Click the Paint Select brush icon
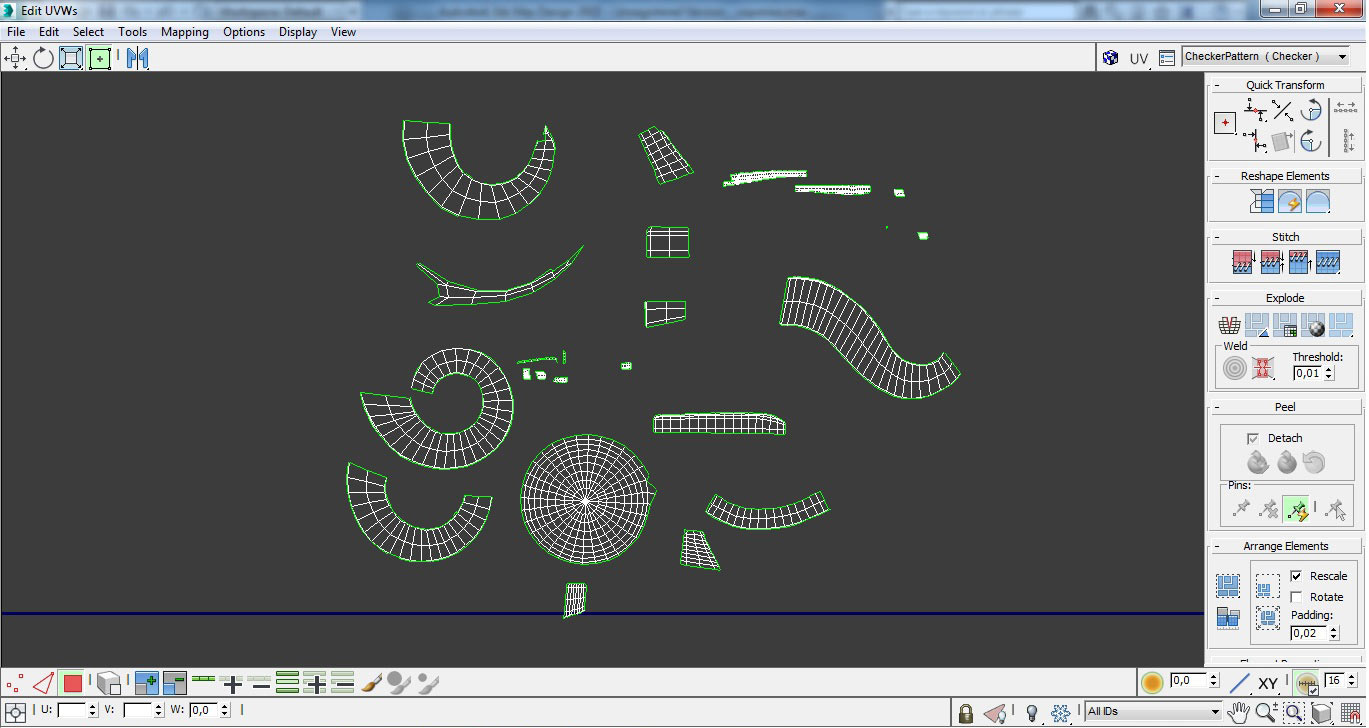This screenshot has height=728, width=1369. pyautogui.click(x=370, y=684)
